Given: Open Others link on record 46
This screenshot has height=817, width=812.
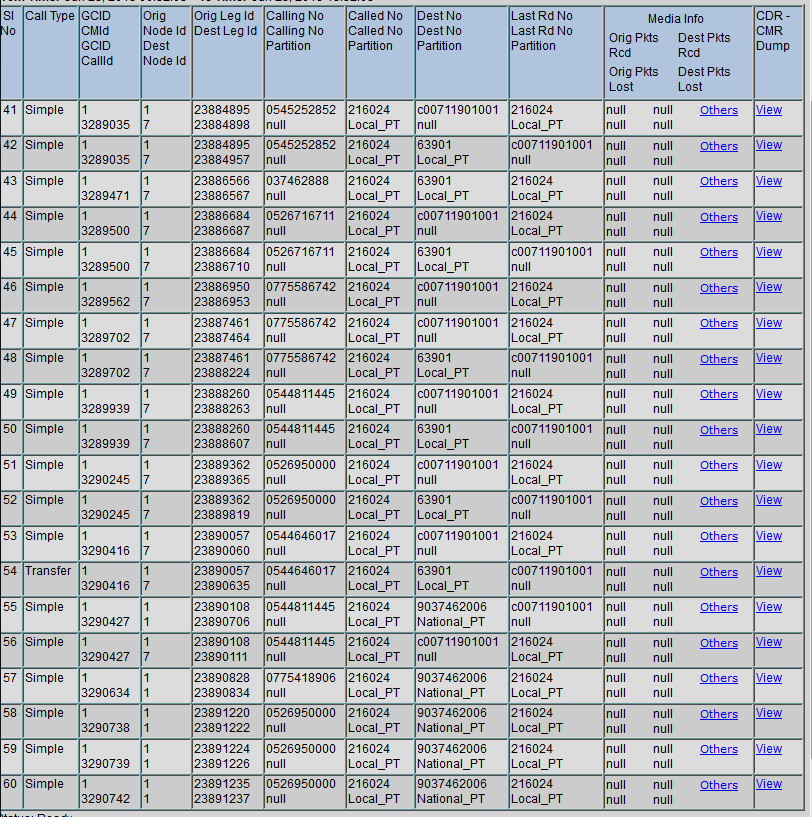Looking at the screenshot, I should click(719, 287).
